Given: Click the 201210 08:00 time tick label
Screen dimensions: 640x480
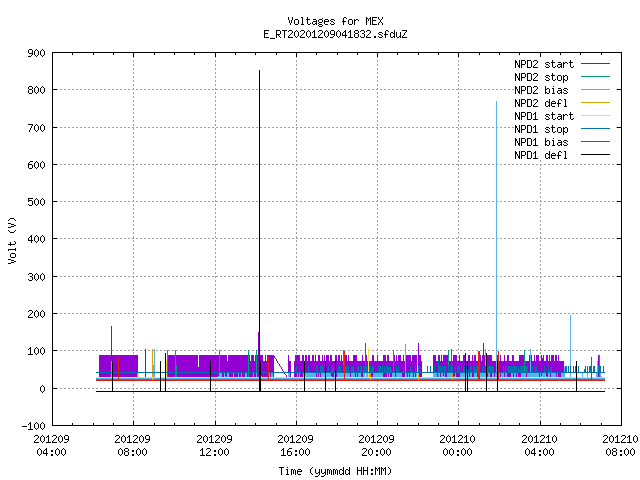Looking at the screenshot, I should tap(620, 446).
